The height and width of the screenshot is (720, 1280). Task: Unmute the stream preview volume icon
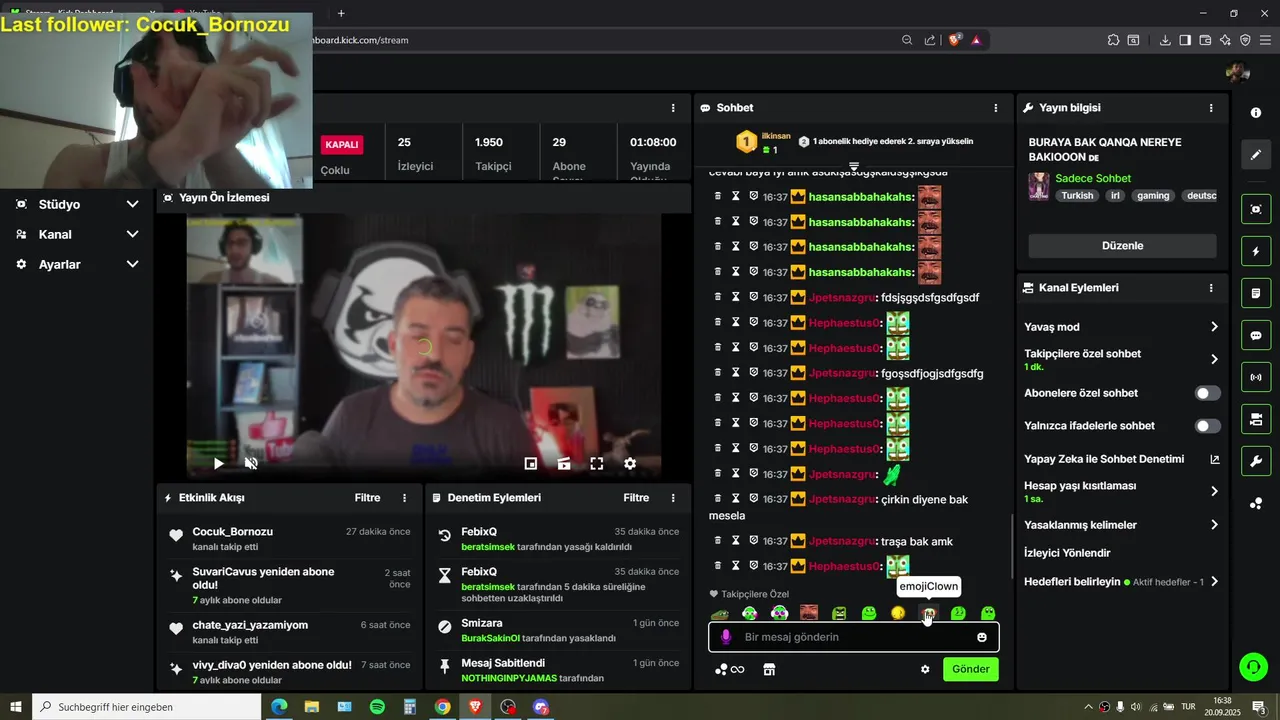tap(251, 463)
